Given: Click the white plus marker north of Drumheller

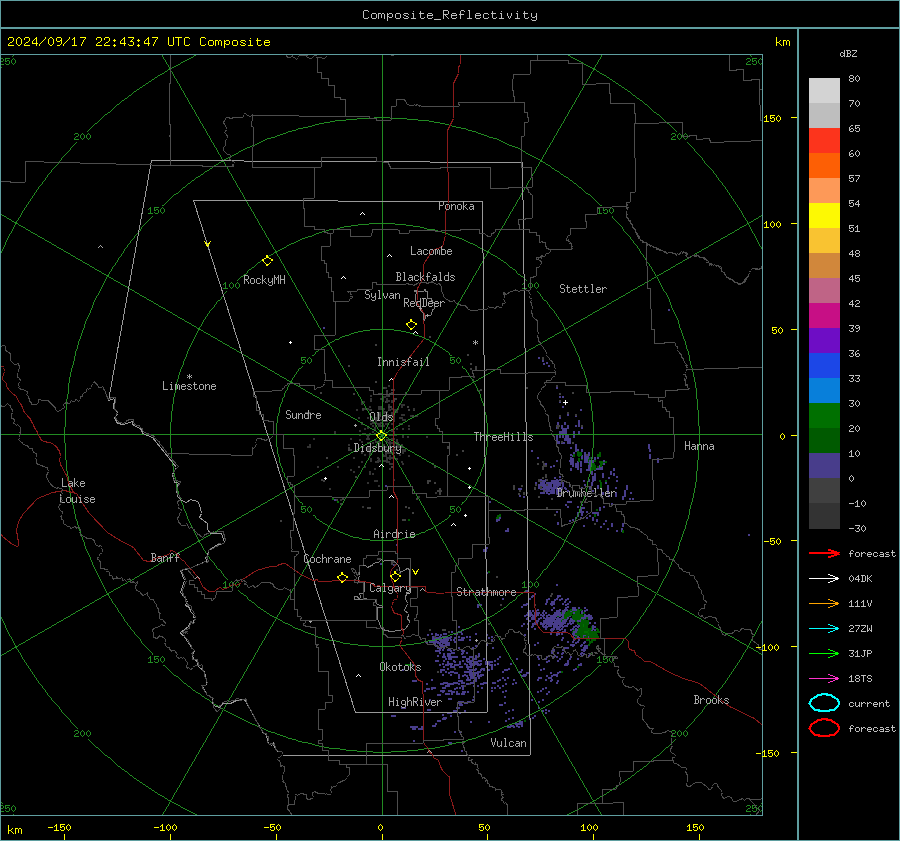Looking at the screenshot, I should pyautogui.click(x=565, y=402).
